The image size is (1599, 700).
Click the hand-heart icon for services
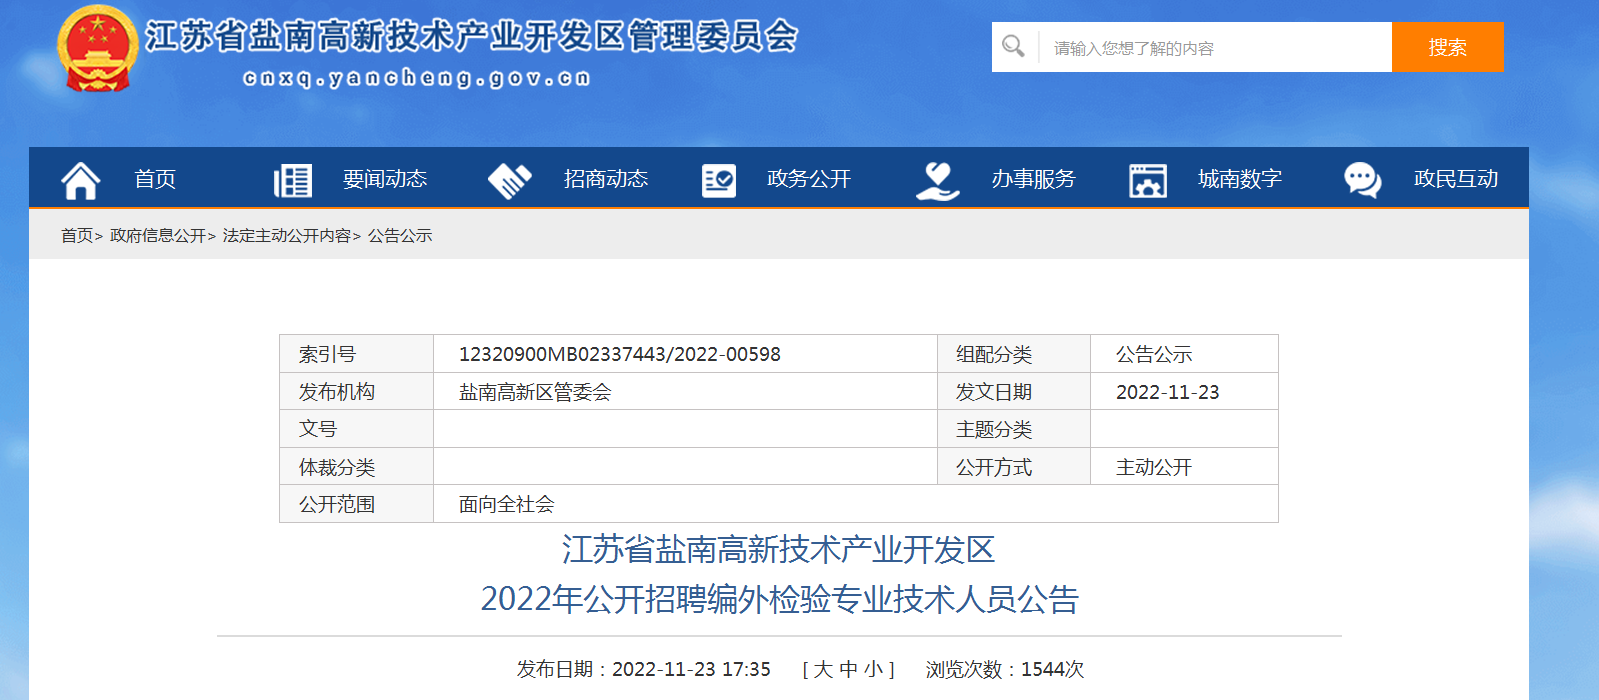tap(937, 180)
